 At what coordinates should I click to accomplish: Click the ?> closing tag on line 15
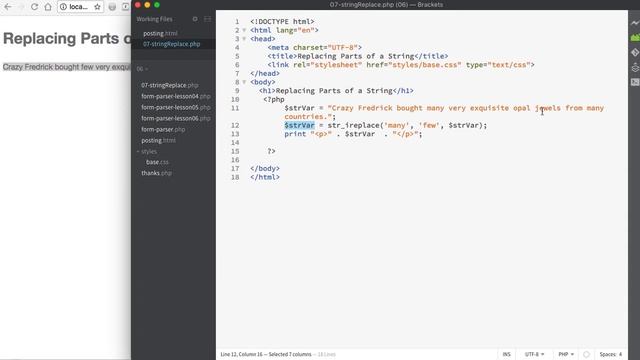click(271, 151)
